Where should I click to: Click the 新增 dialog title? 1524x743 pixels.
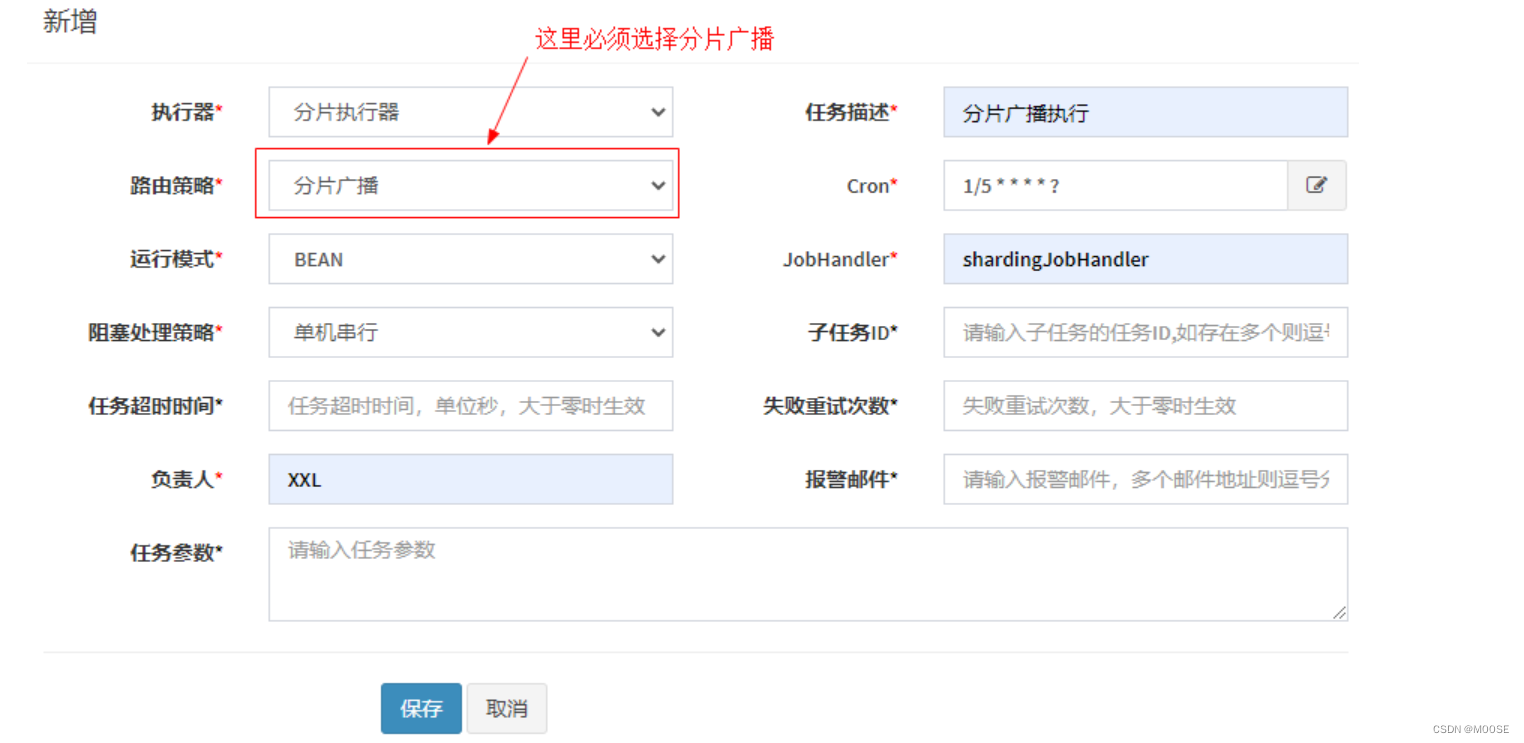click(x=70, y=22)
